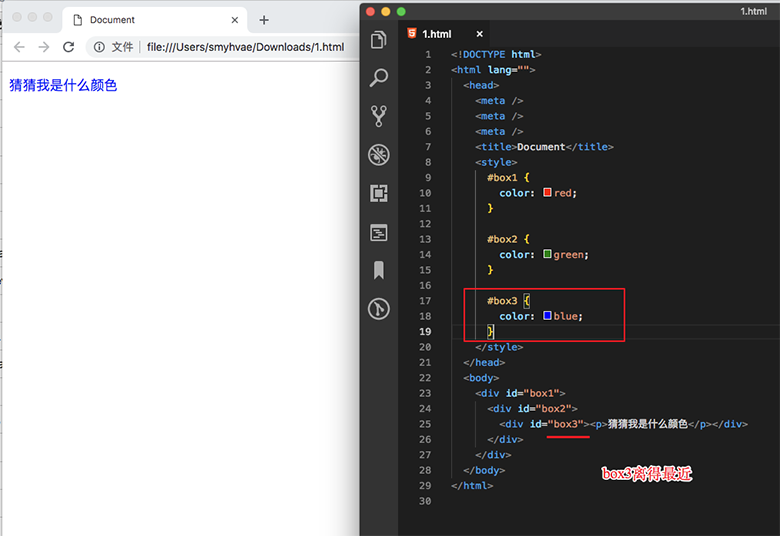
Task: Open the Search panel magnifier icon
Action: [379, 78]
